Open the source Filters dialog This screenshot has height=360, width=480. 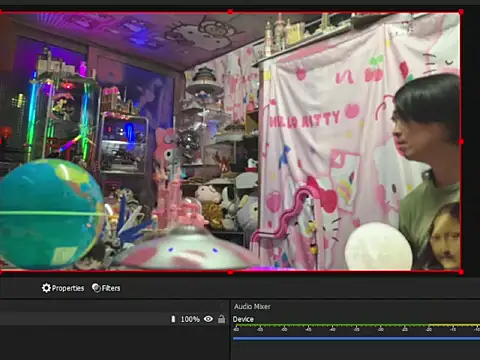(x=106, y=288)
